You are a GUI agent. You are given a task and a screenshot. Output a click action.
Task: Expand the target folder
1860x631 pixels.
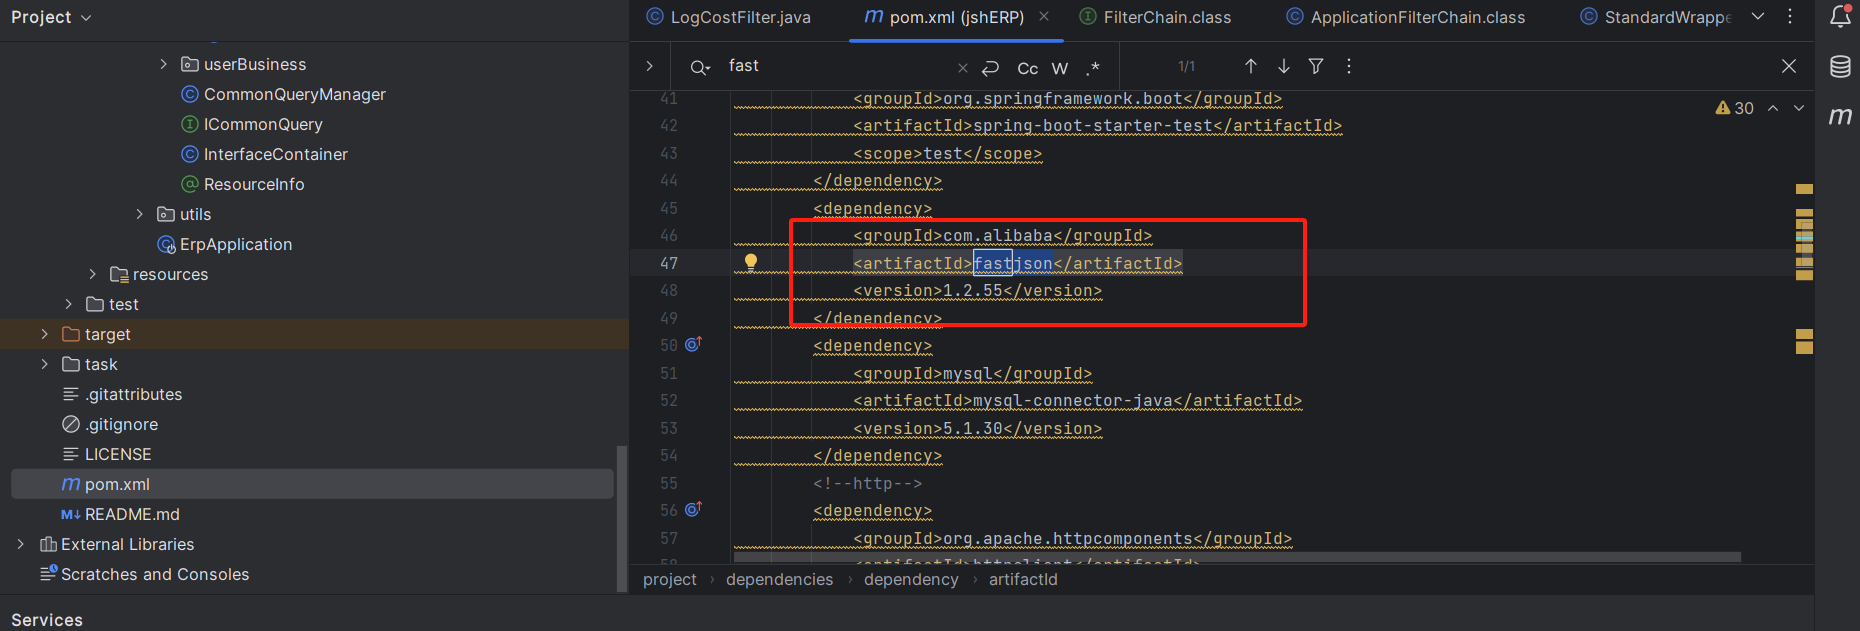pos(45,334)
